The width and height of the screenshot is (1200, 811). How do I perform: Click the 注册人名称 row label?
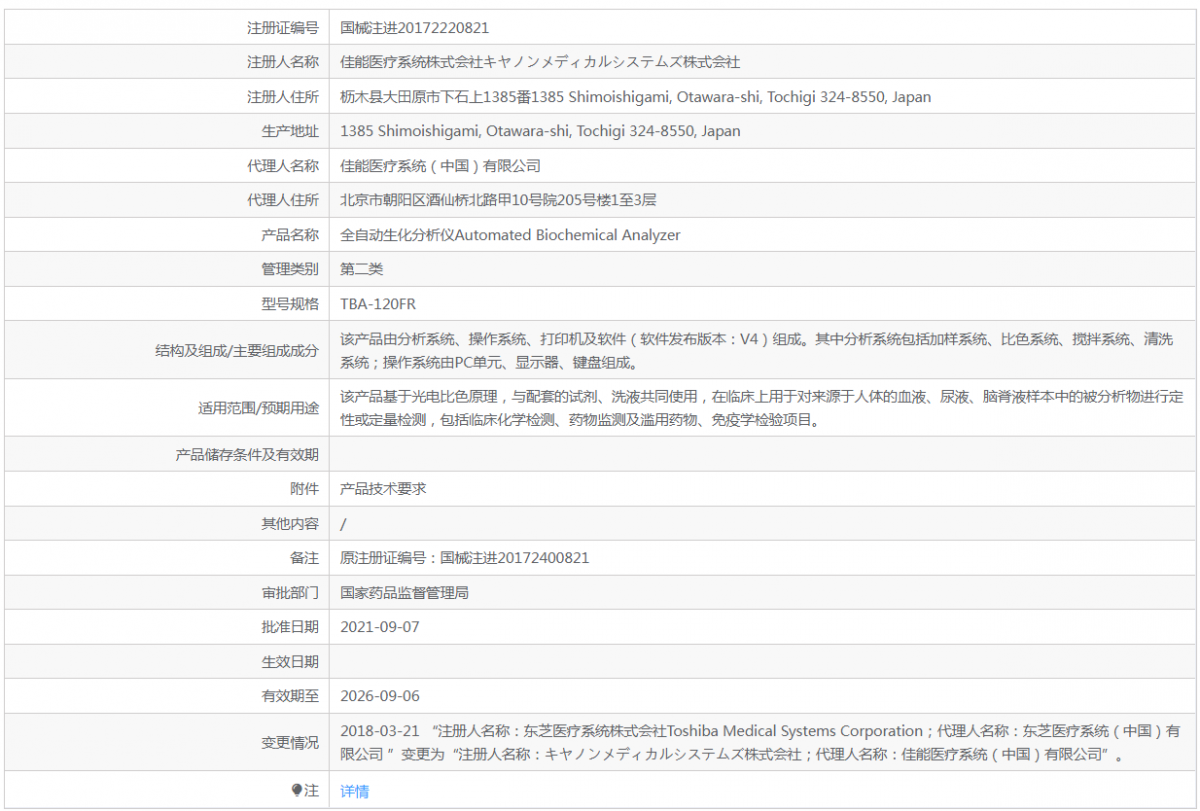[x=283, y=62]
